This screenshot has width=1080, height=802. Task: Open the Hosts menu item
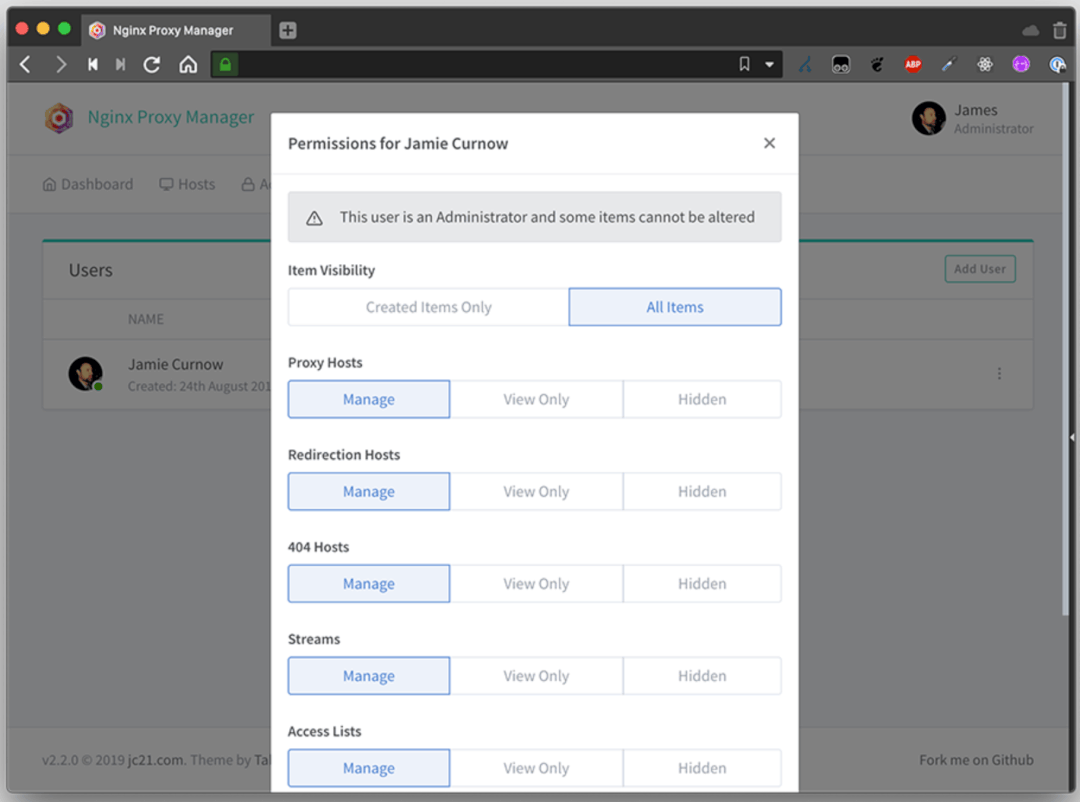click(x=187, y=184)
